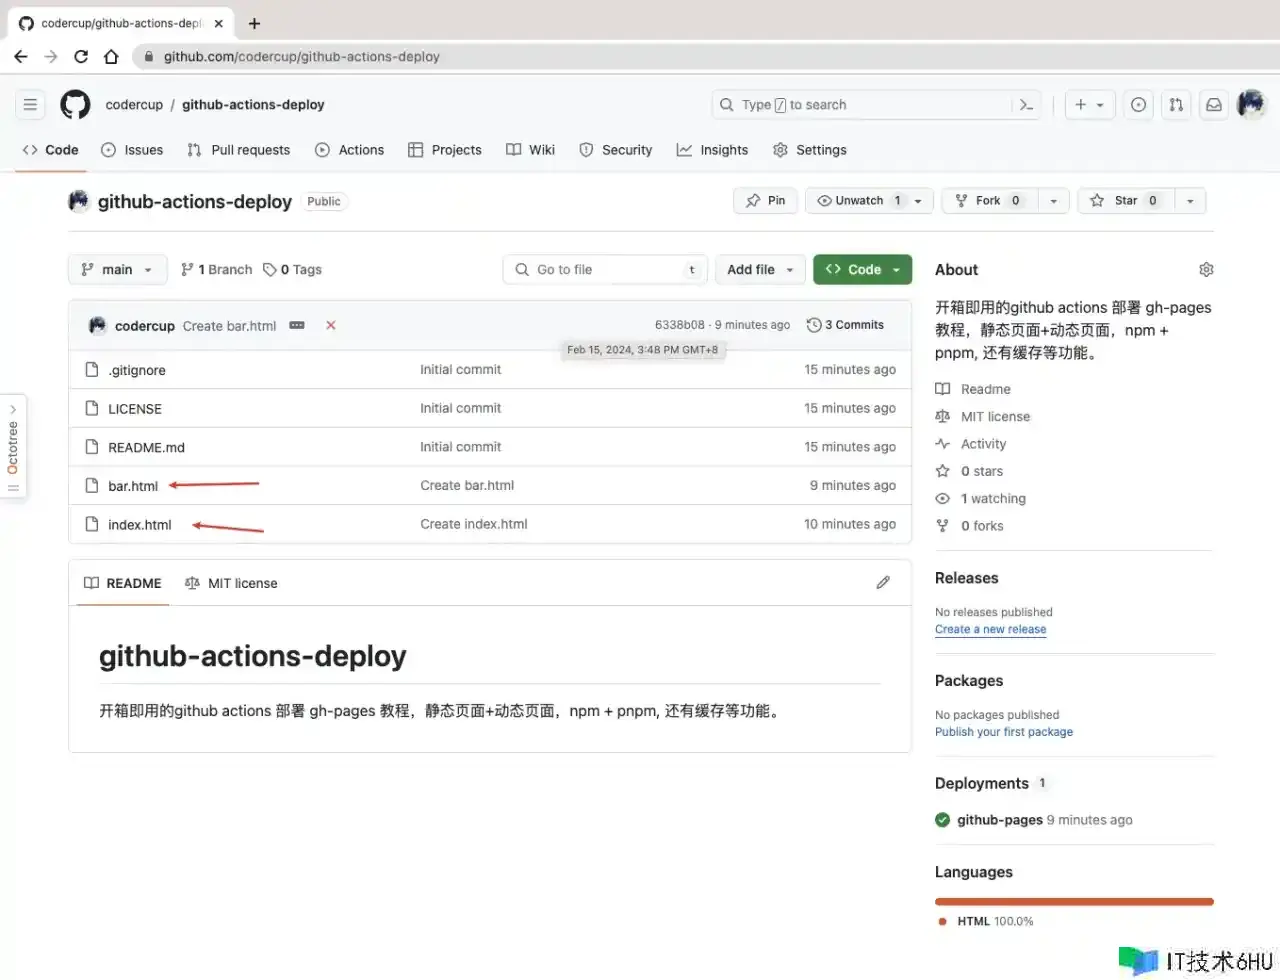Click the Create a new release link
This screenshot has height=980, width=1280.
[x=990, y=630]
